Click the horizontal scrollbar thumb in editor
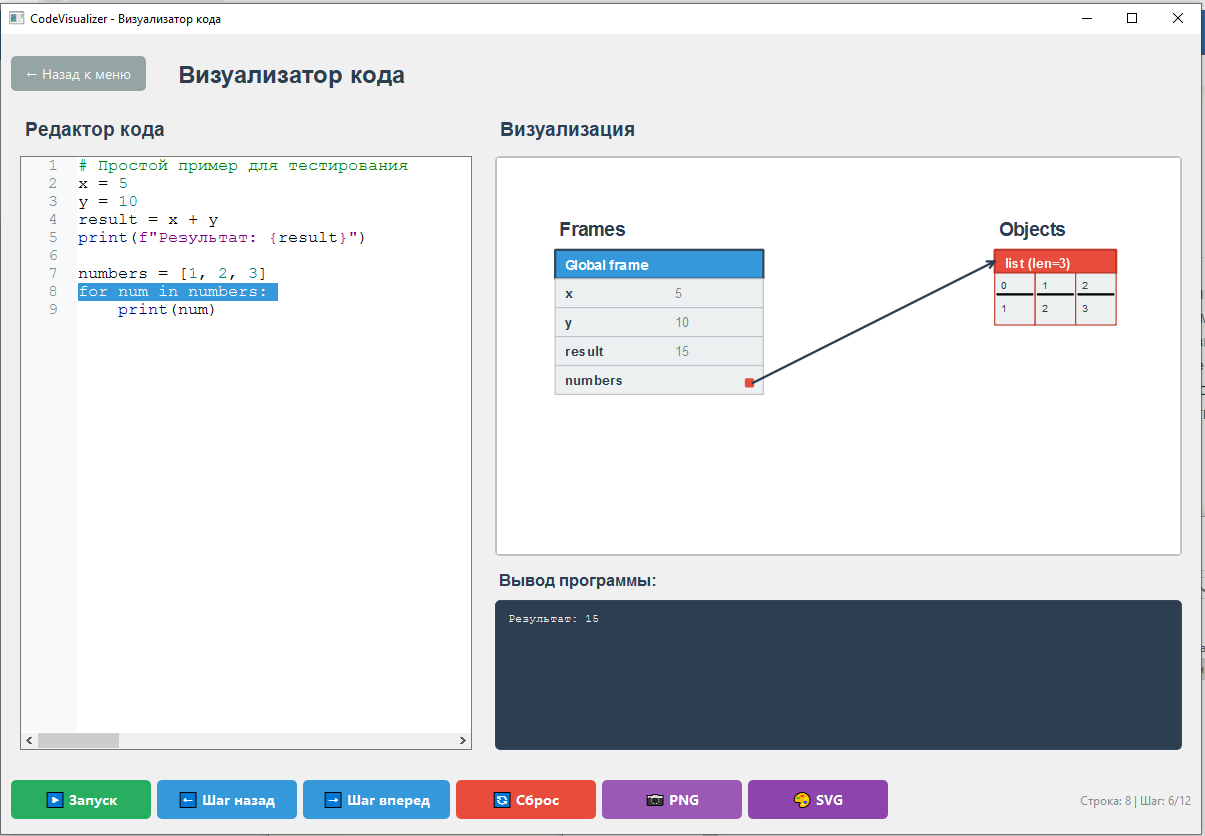1205x836 pixels. click(x=78, y=741)
